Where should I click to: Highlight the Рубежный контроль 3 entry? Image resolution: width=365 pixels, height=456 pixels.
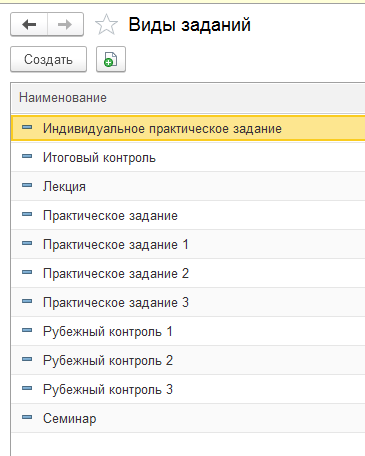[x=188, y=389]
